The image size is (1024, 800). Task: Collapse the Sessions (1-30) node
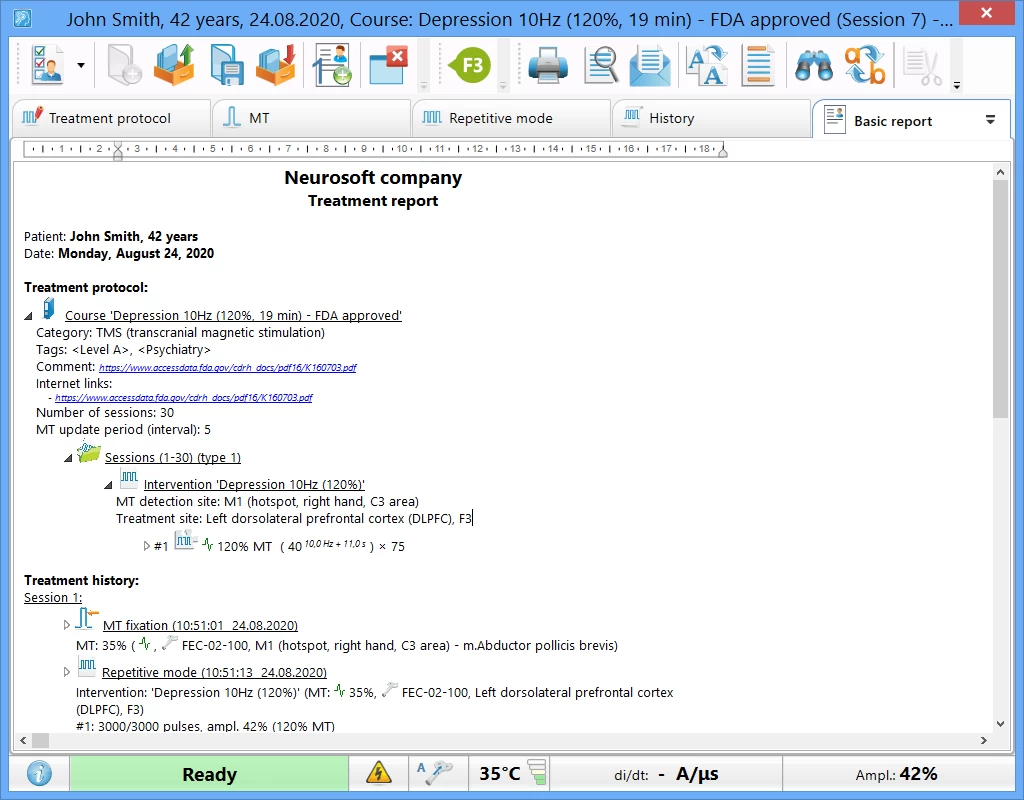[68, 458]
